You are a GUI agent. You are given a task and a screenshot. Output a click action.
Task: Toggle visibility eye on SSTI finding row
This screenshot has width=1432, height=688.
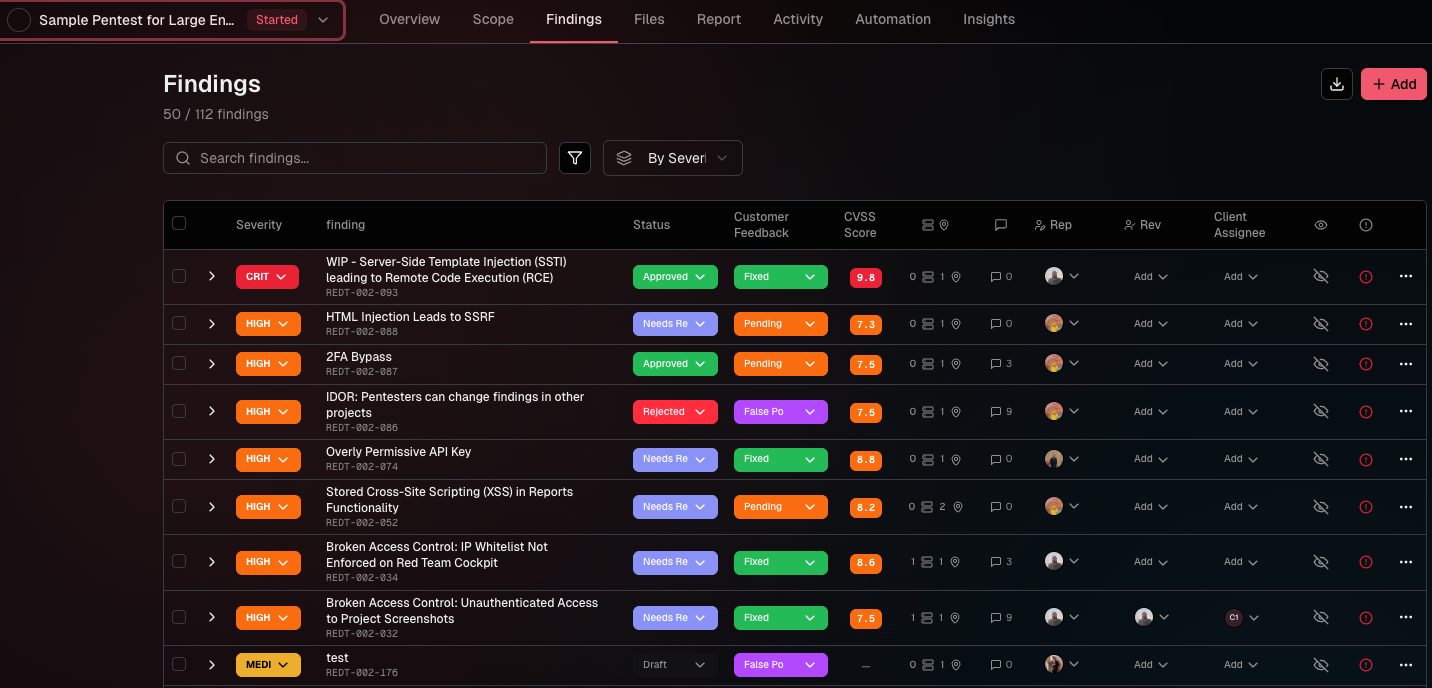tap(1321, 277)
